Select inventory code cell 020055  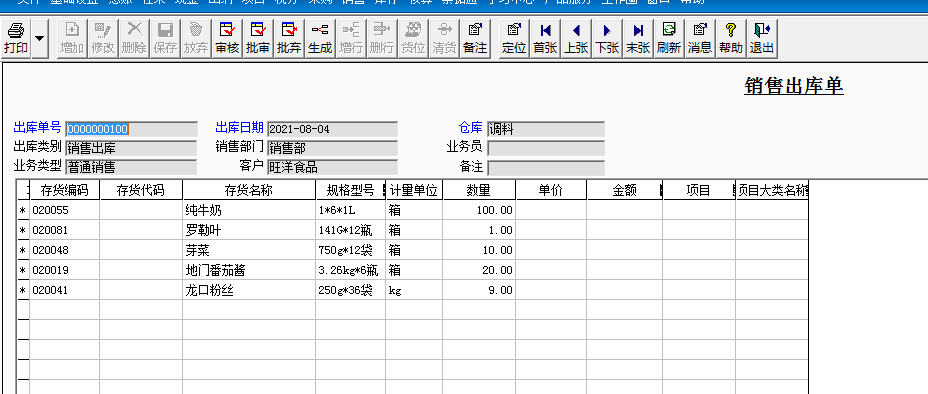pyautogui.click(x=65, y=210)
